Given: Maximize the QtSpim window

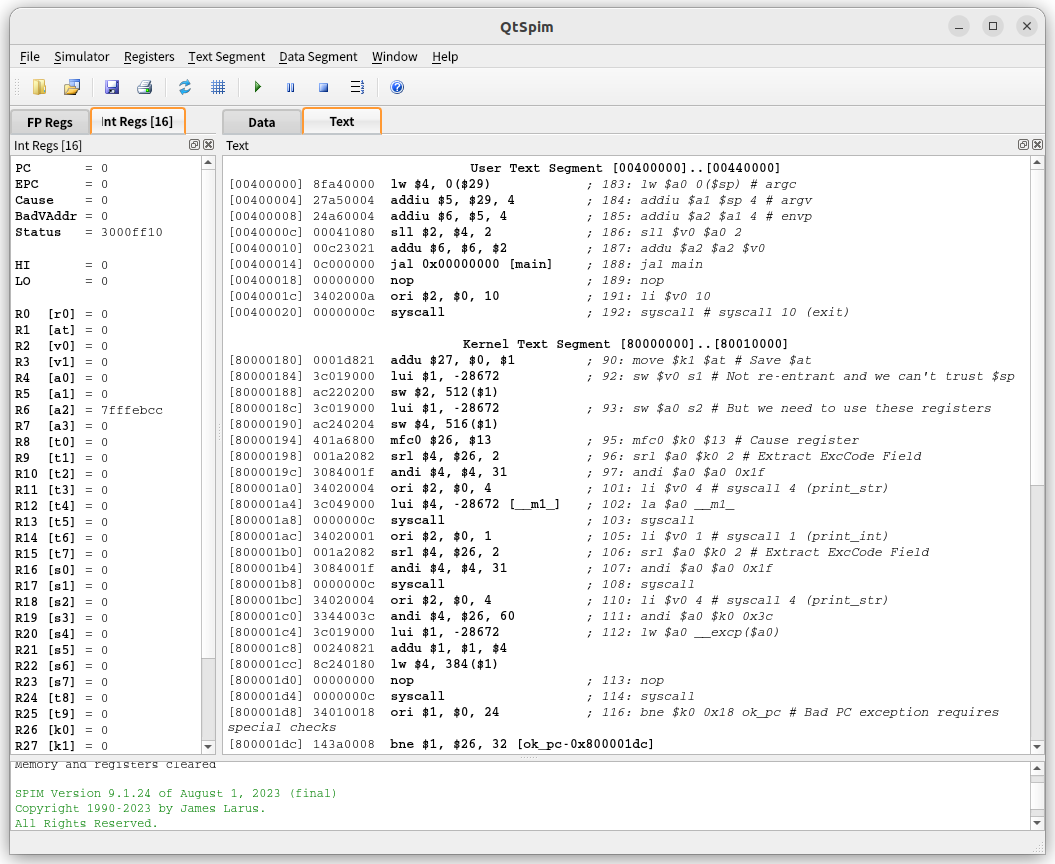Looking at the screenshot, I should tap(992, 26).
